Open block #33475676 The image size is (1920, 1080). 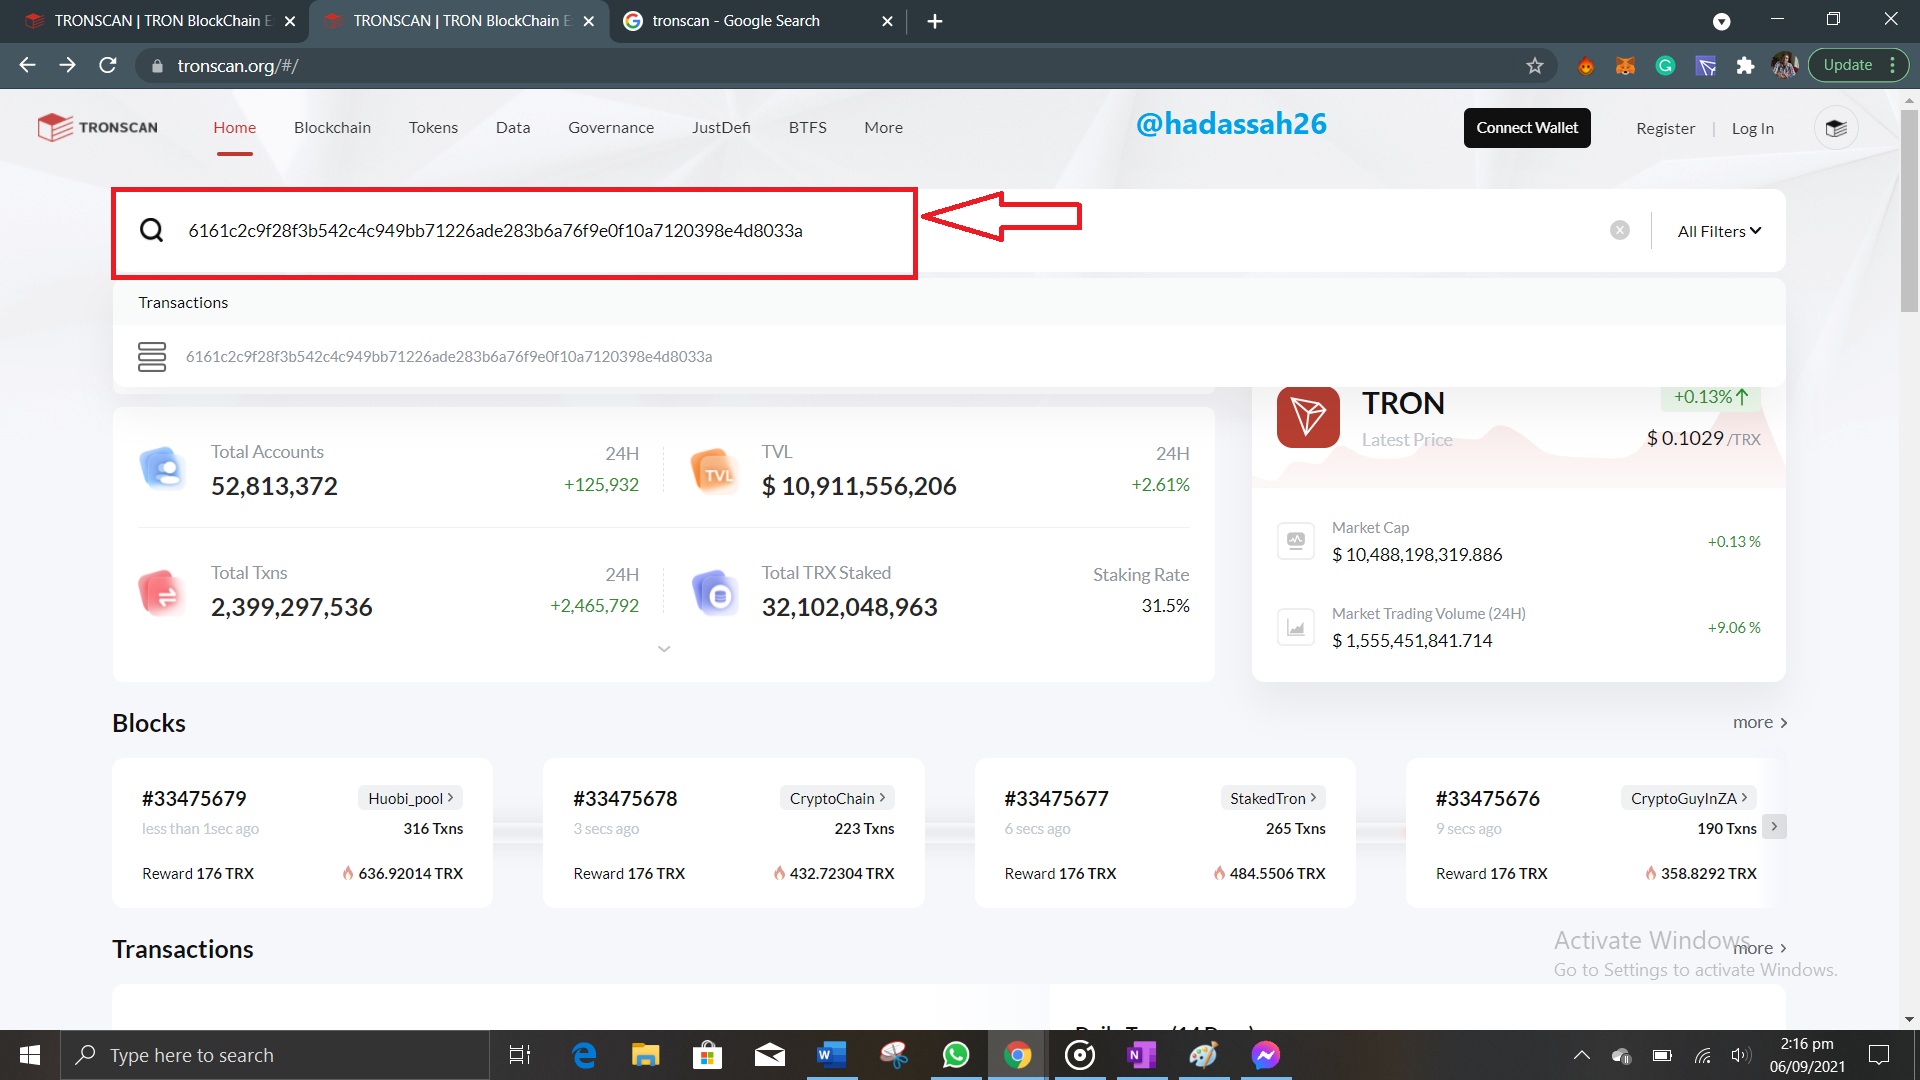pyautogui.click(x=1487, y=798)
